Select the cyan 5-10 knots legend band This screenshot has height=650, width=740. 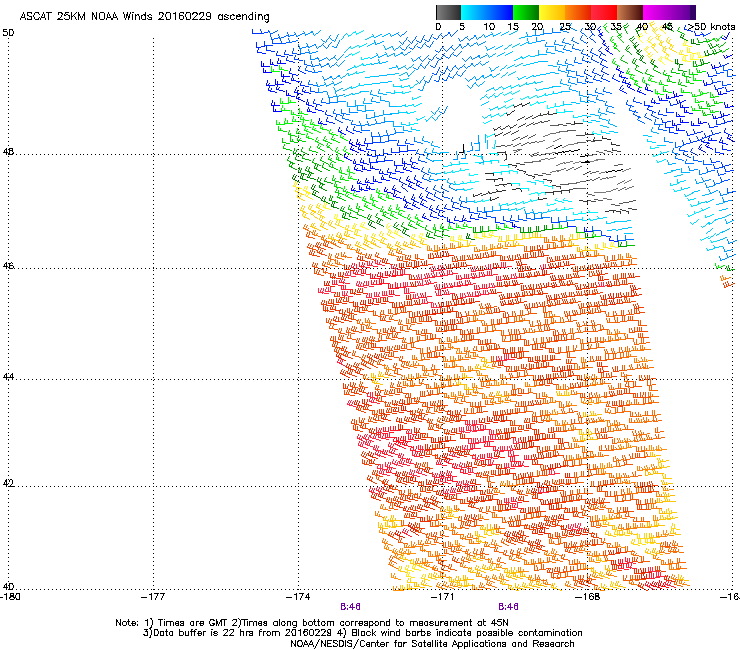(474, 12)
